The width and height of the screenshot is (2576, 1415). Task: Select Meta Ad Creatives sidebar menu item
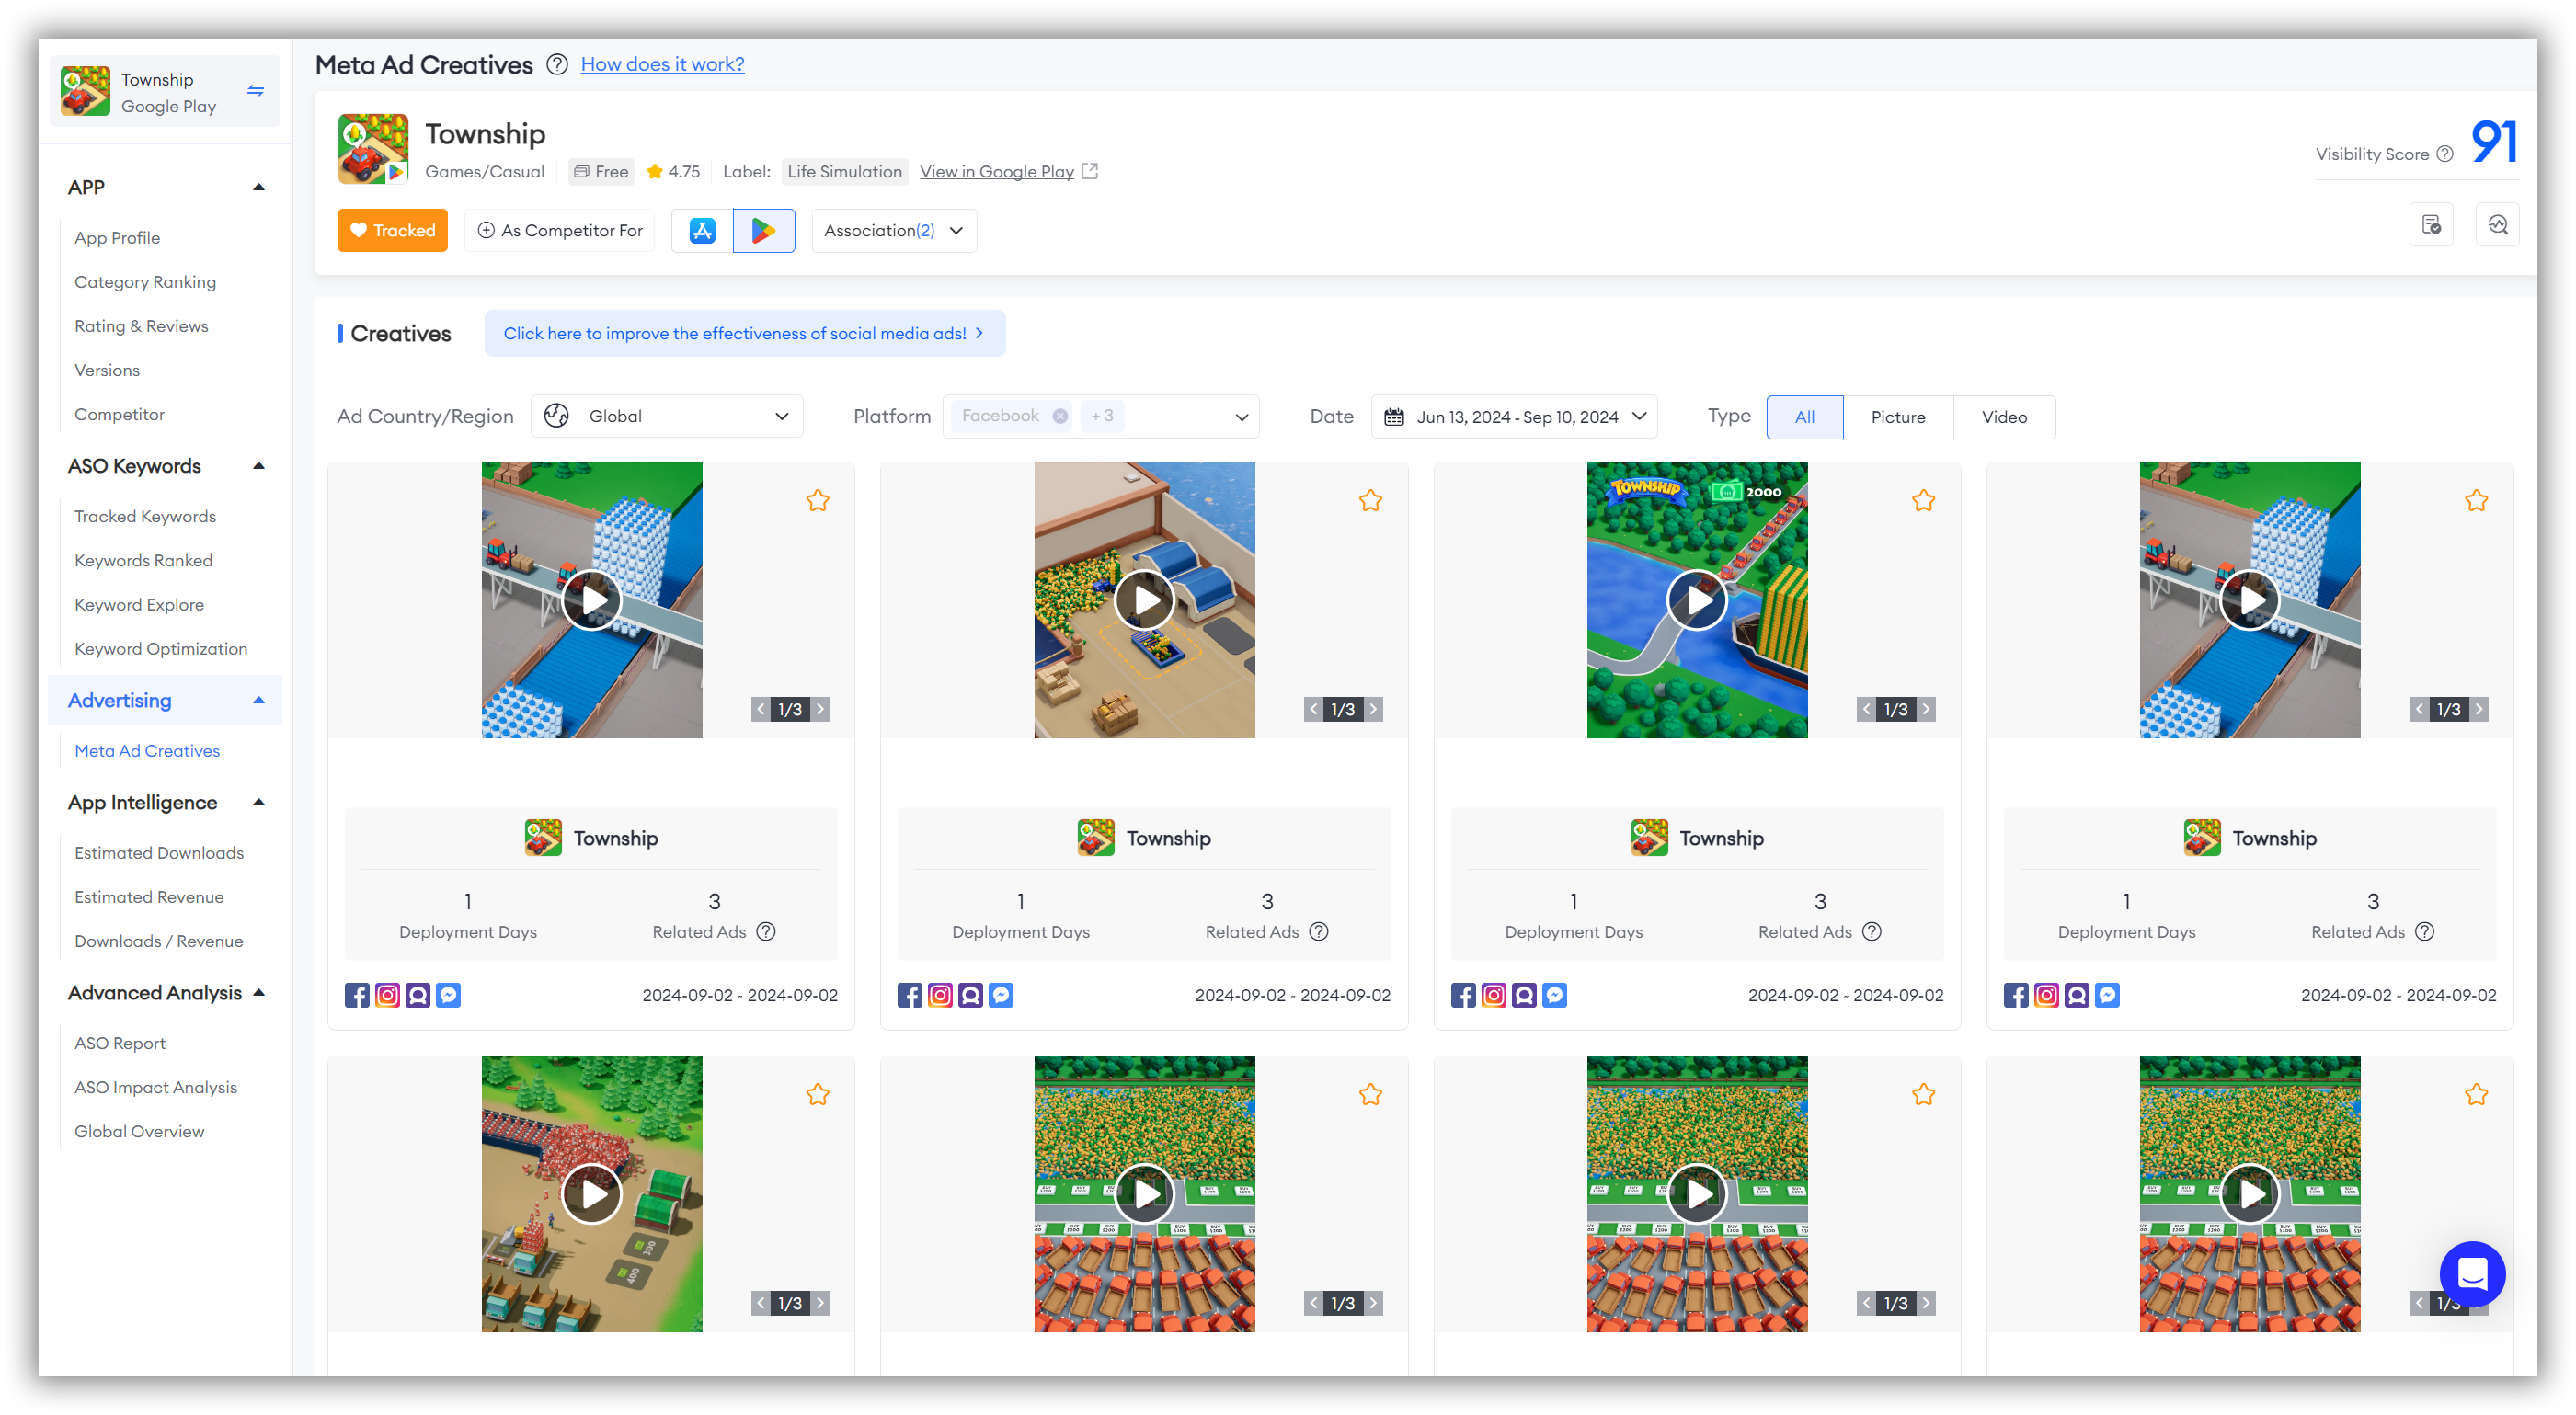[x=144, y=749]
